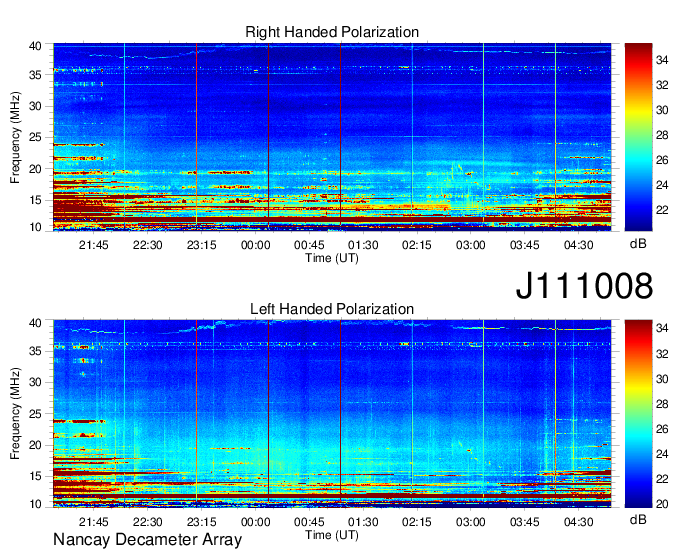
Task: Click the 25 MHz tick on Left Handed plot
Action: click(x=35, y=414)
